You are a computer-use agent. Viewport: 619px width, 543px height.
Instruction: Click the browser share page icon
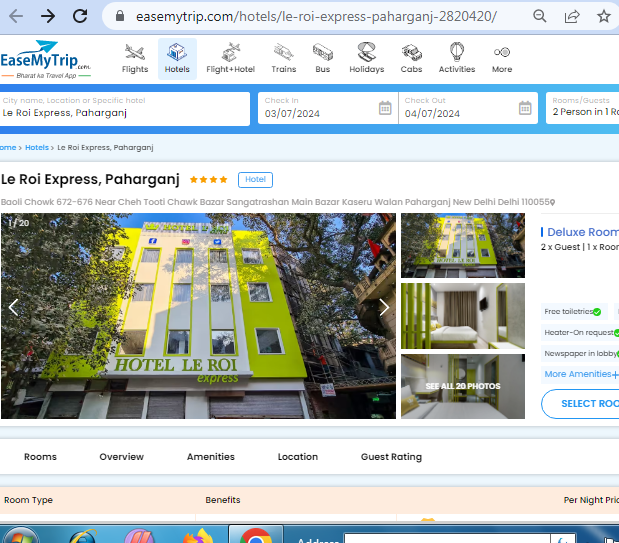572,16
